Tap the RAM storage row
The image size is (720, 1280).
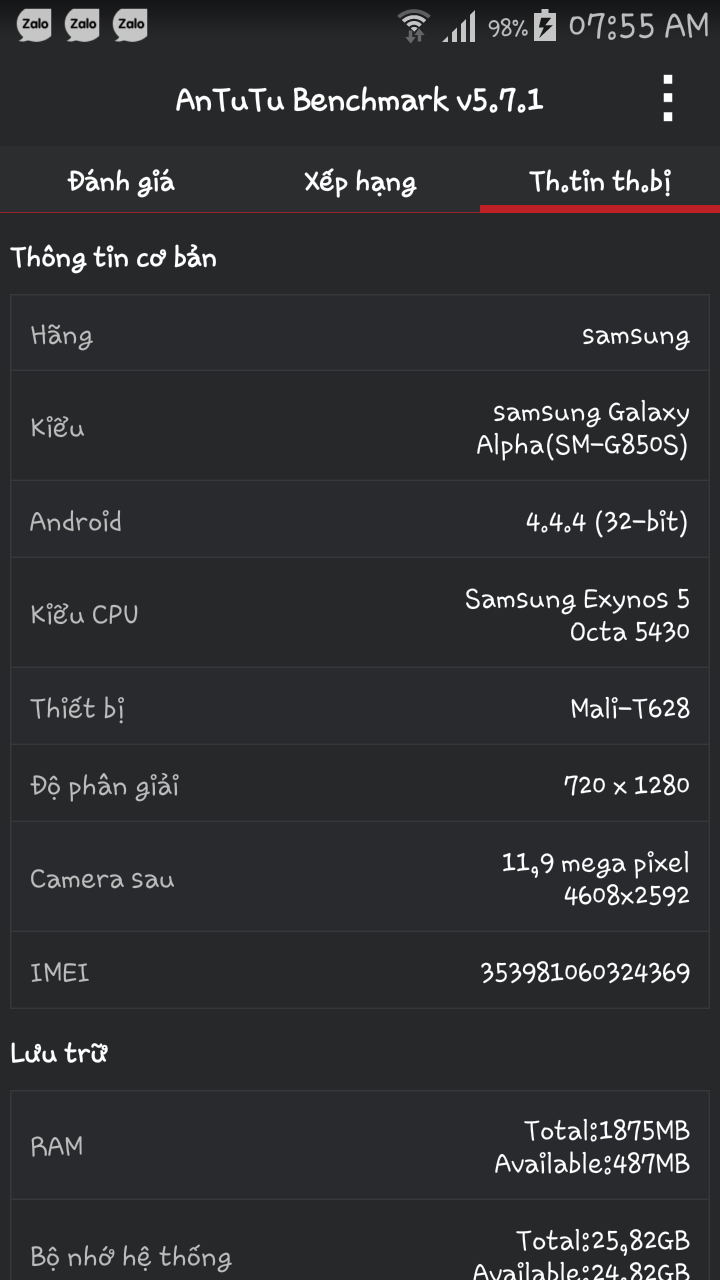360,1146
